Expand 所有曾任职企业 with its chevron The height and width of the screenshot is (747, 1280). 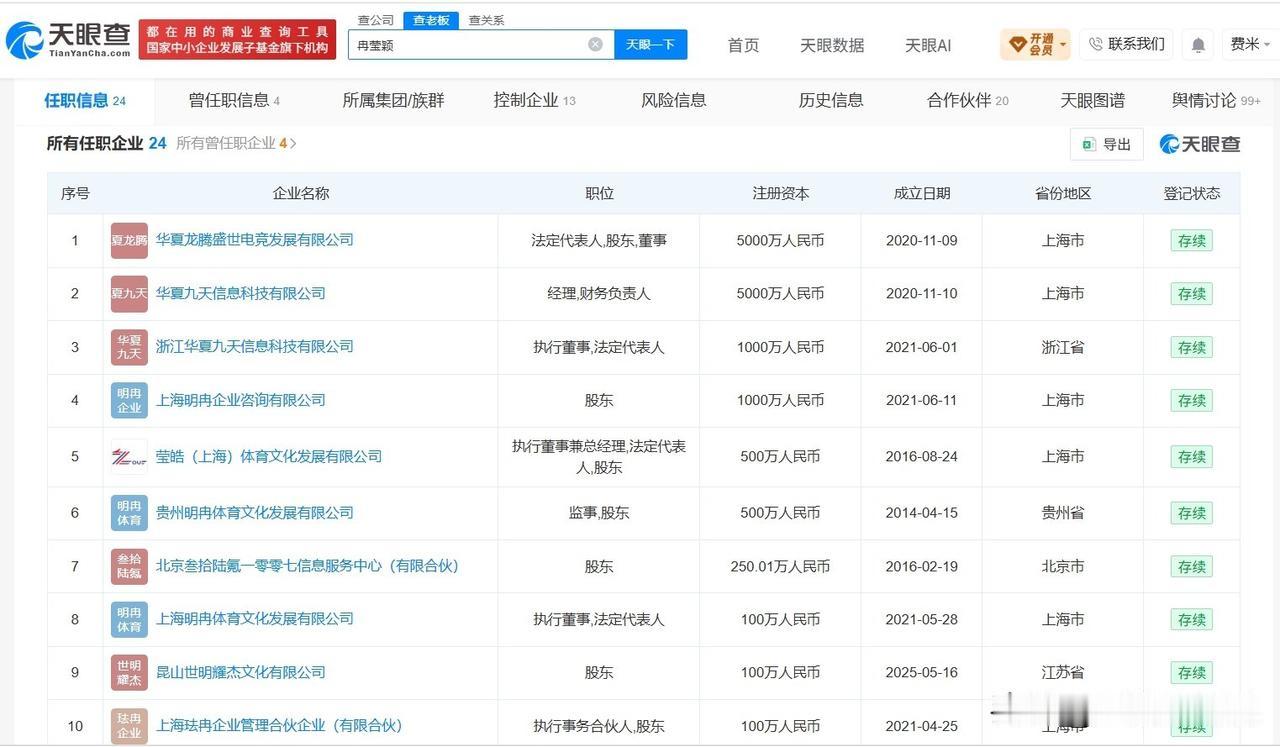[293, 143]
